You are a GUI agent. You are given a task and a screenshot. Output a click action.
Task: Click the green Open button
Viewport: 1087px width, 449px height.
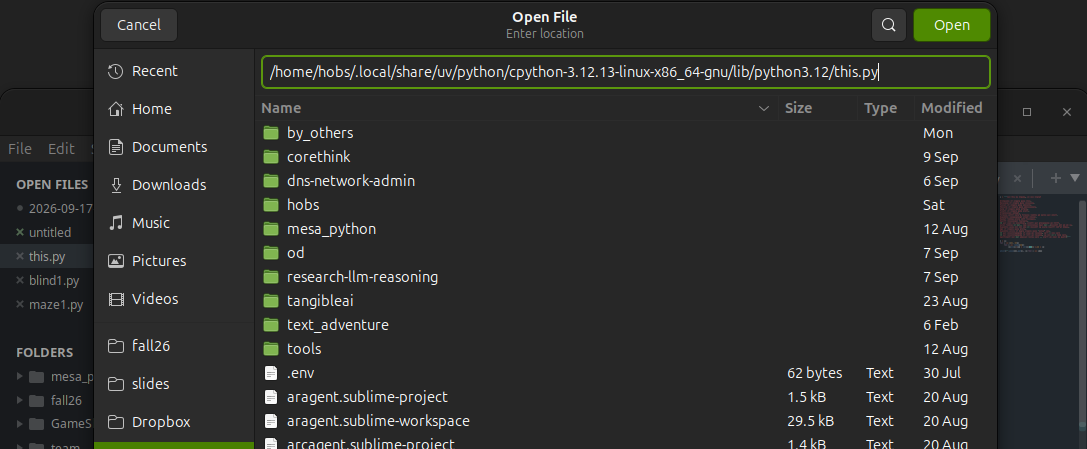pos(952,25)
